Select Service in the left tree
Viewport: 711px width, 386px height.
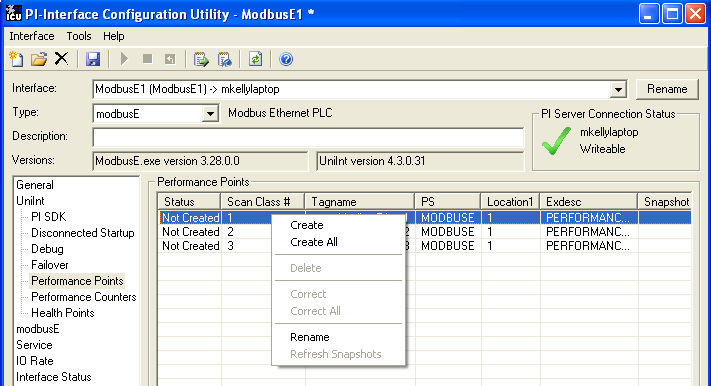(34, 345)
